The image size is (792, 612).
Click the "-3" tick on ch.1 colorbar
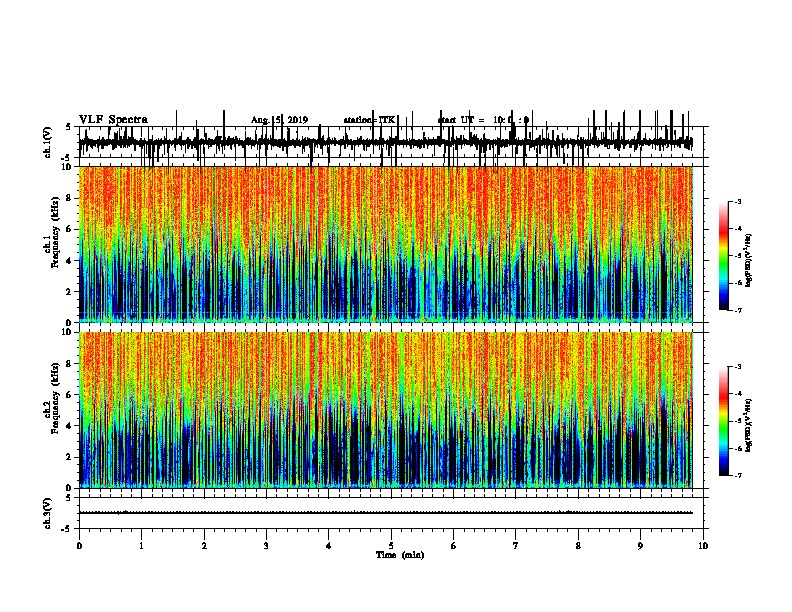(x=737, y=201)
